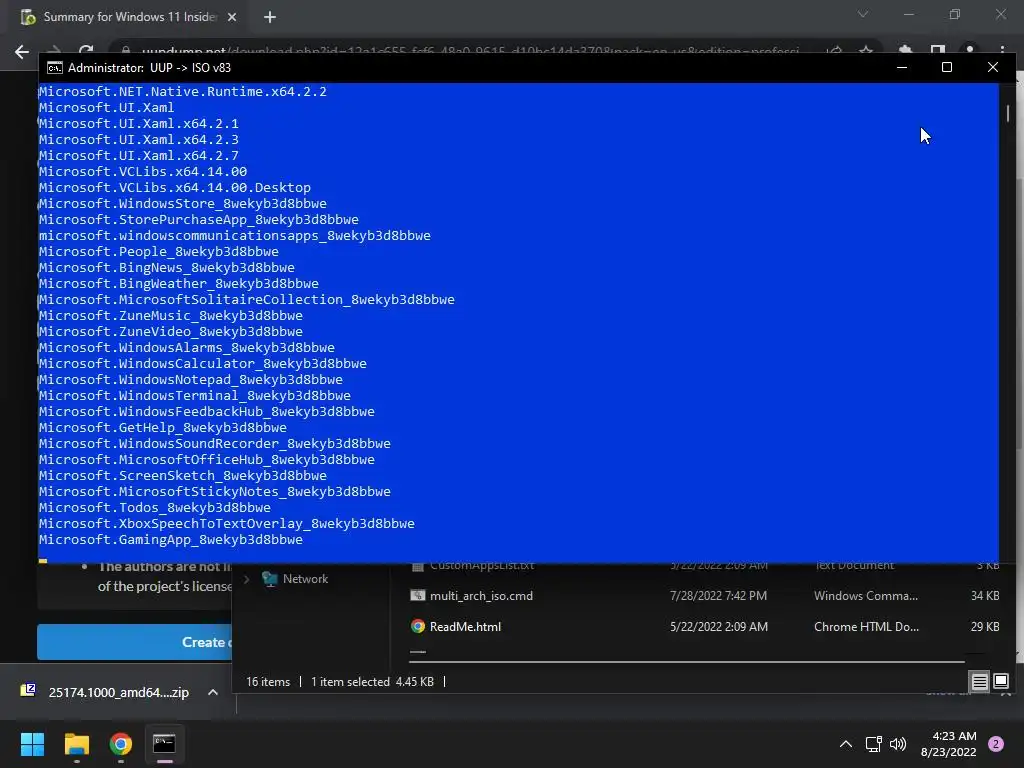Screen dimensions: 1024x768
Task: Click the Explorer horizontal scrollbar
Action: [x=687, y=662]
